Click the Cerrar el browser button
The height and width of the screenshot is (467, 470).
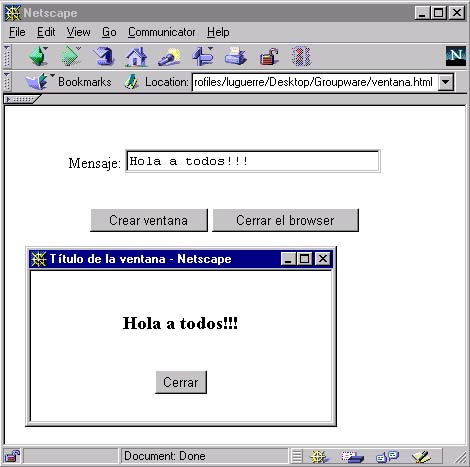(286, 220)
